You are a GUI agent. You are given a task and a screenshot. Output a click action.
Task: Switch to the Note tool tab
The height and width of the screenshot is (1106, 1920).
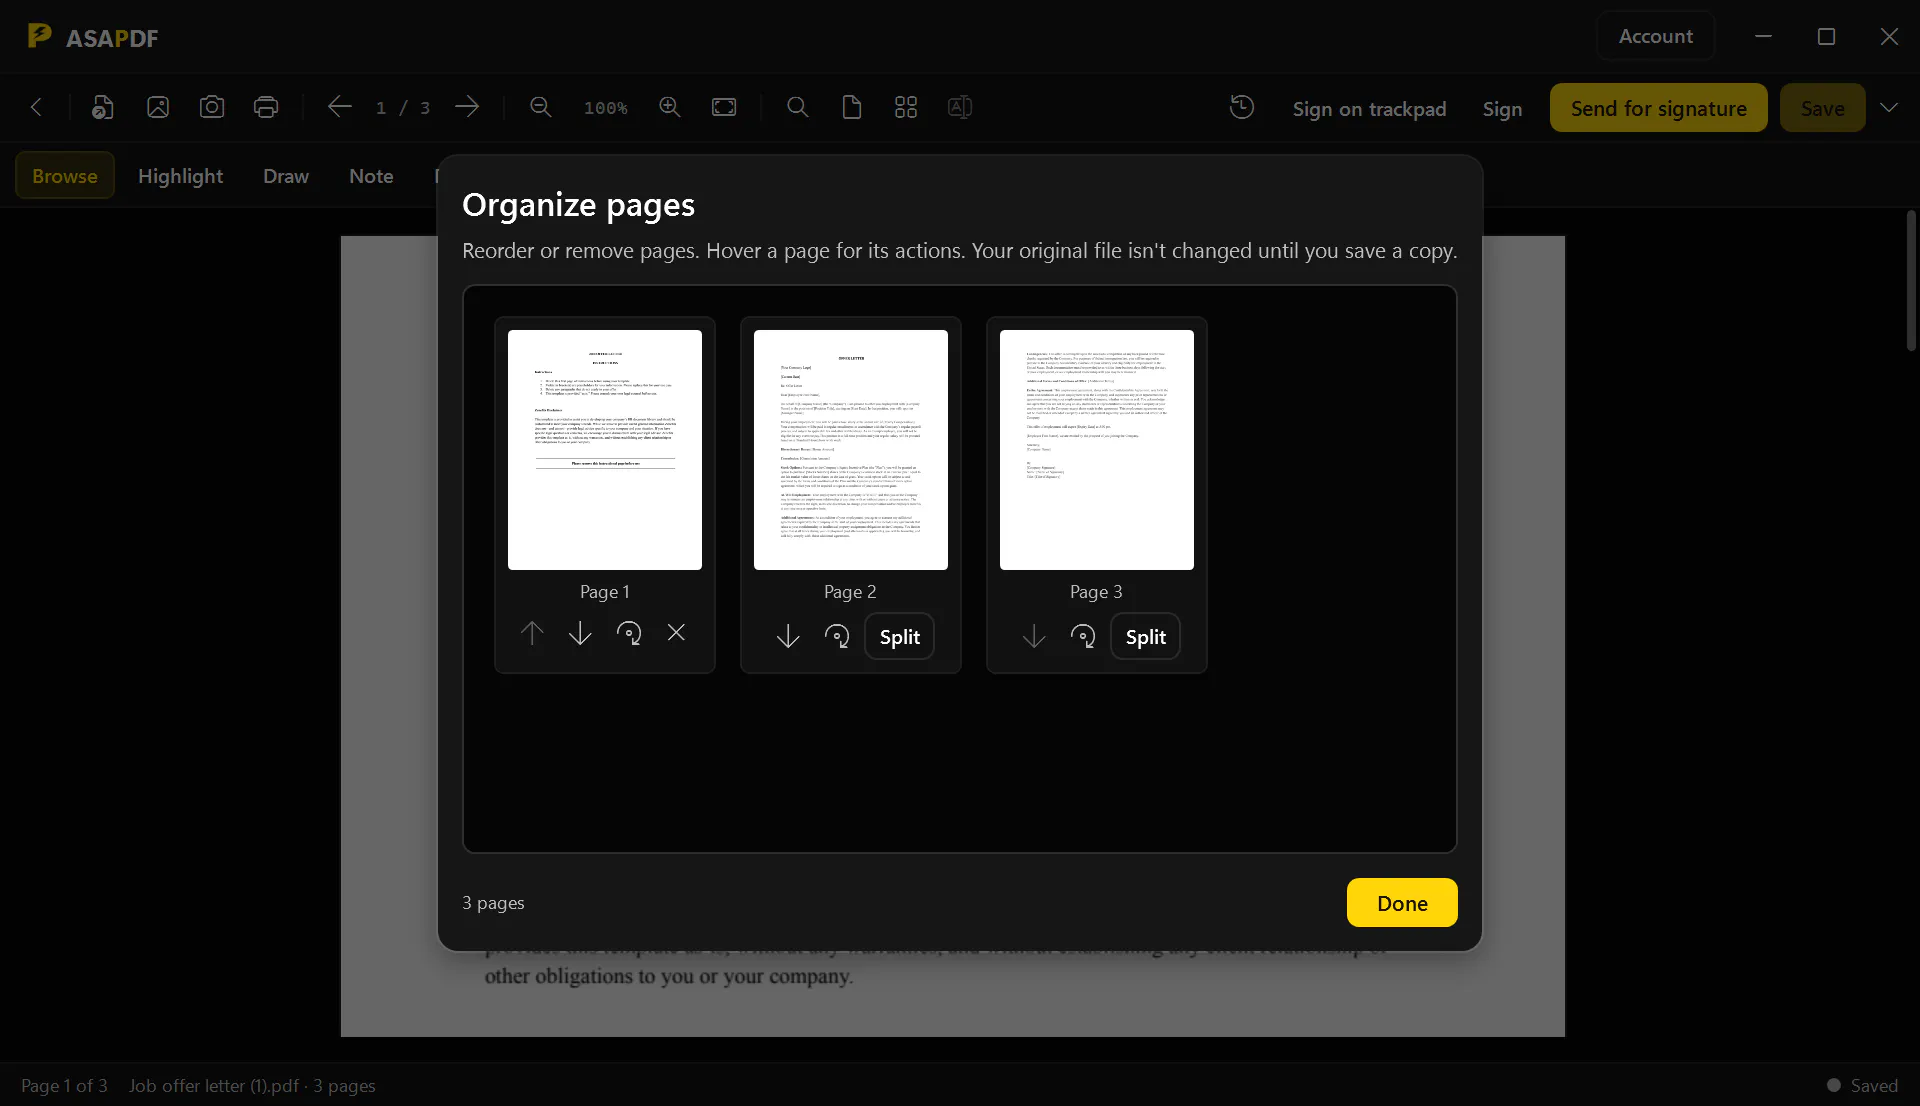(371, 176)
